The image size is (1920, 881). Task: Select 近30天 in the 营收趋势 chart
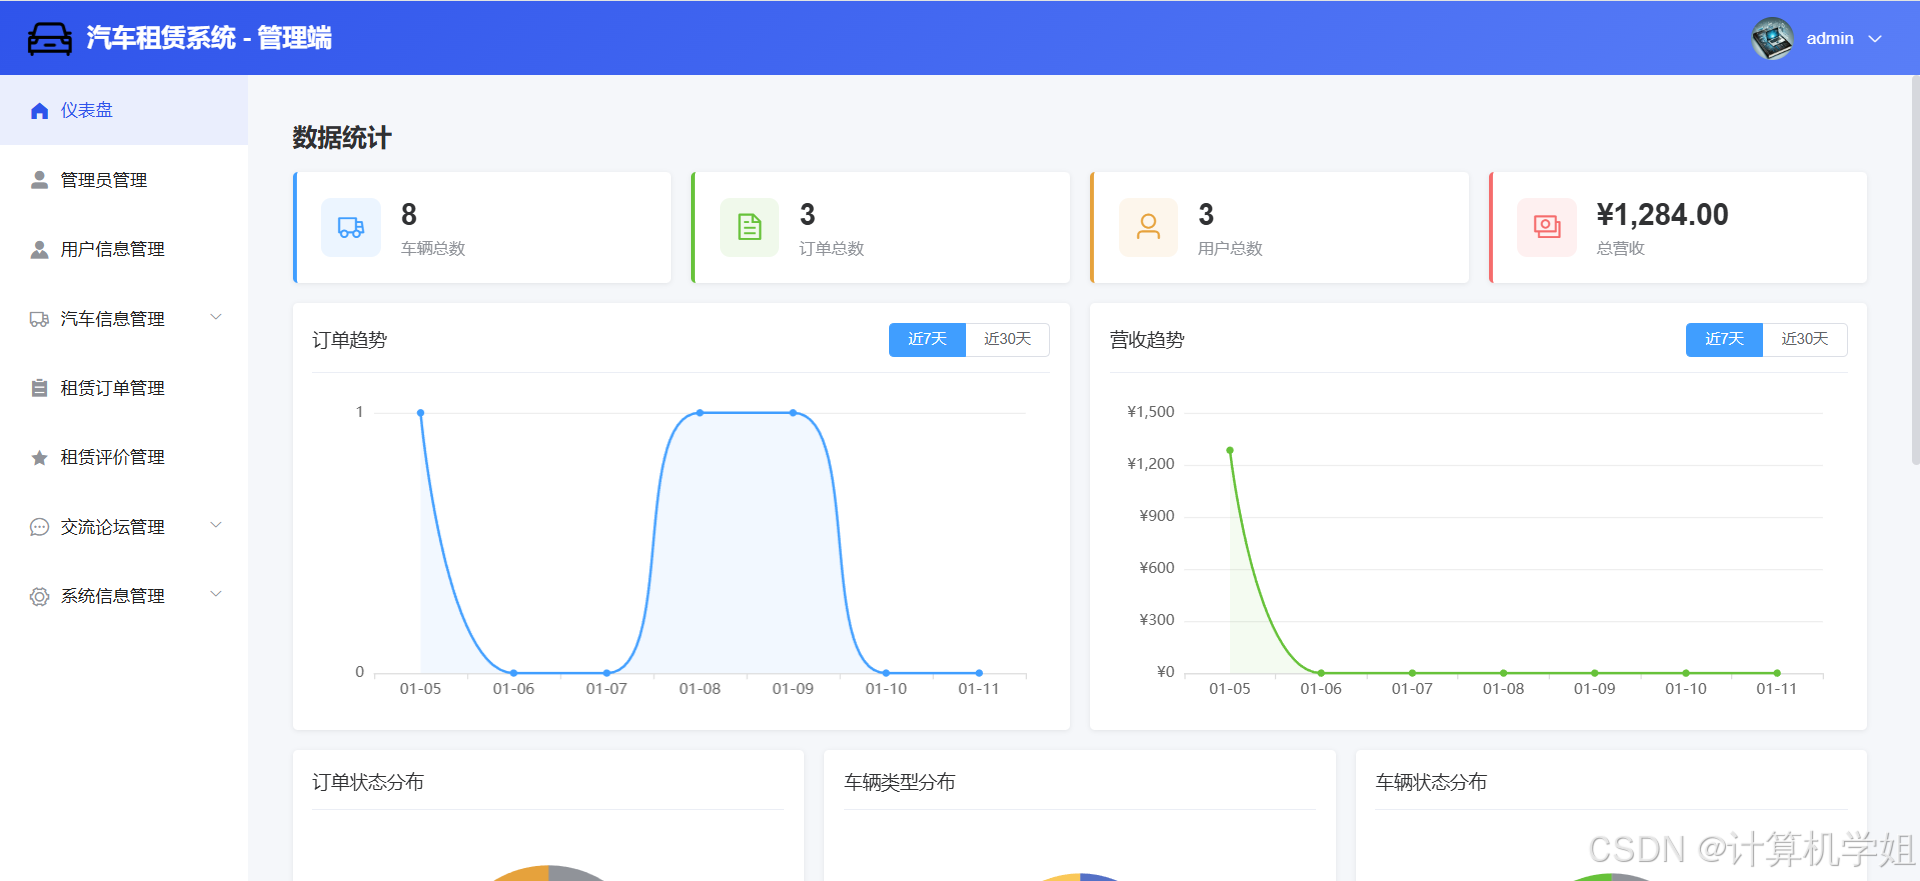(x=1804, y=340)
